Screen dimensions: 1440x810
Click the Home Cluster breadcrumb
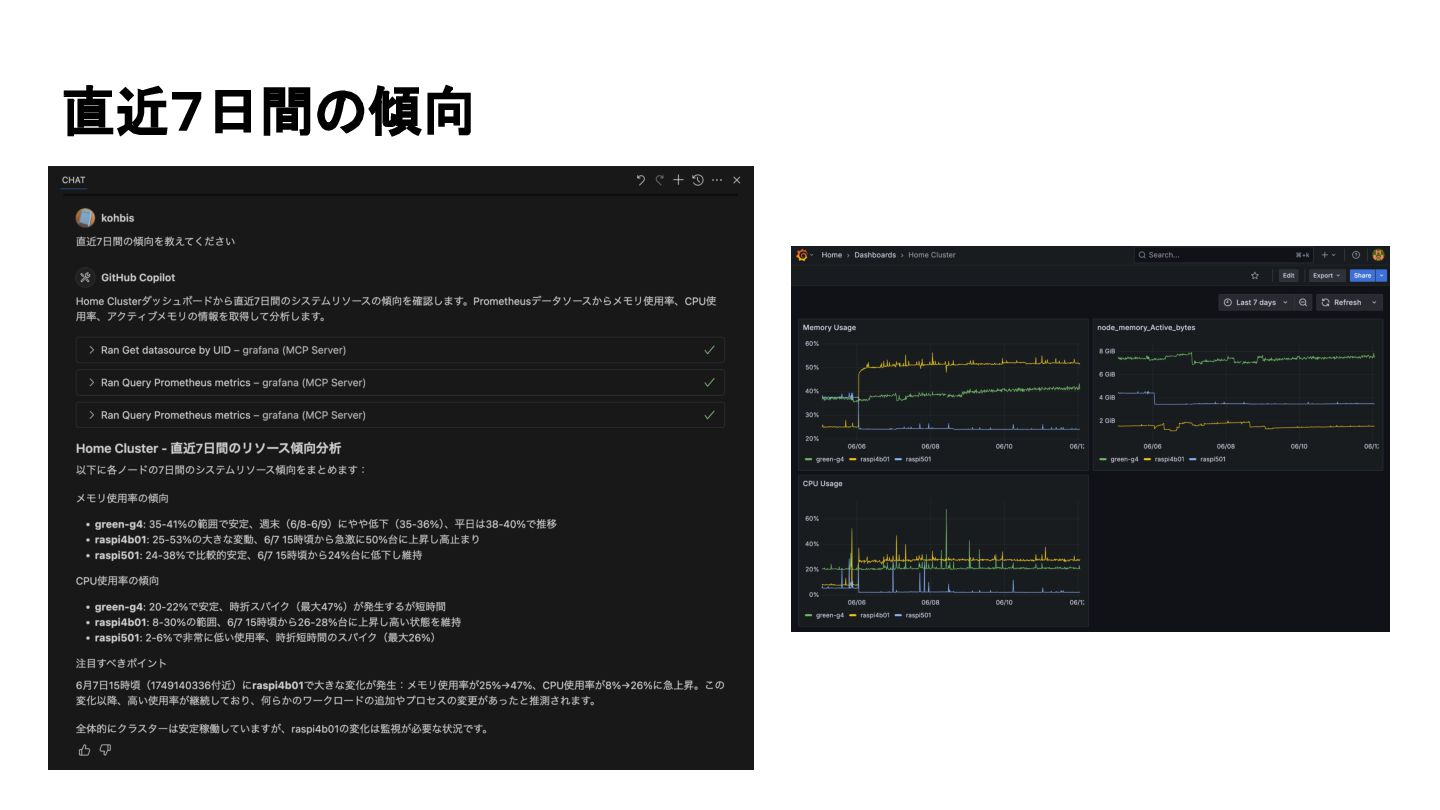click(932, 255)
